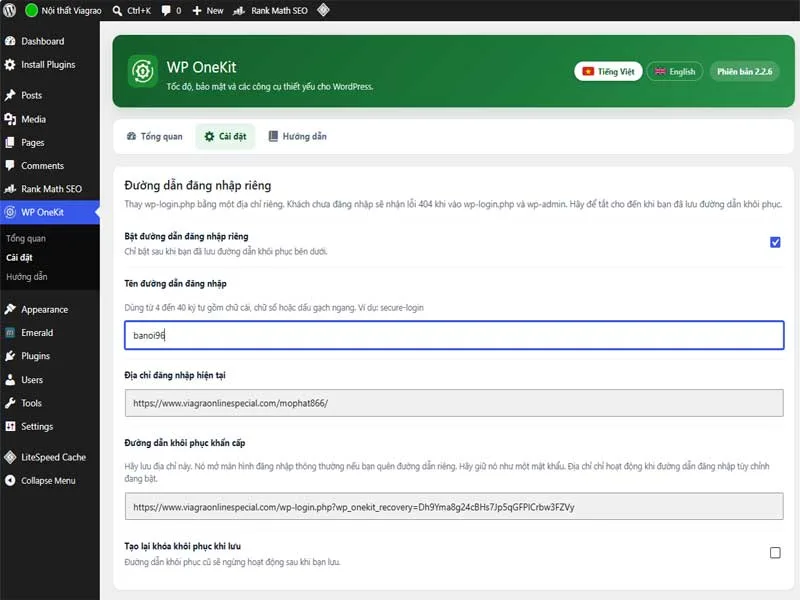Click the Emerald sidebar icon
The height and width of the screenshot is (600, 800).
click(x=10, y=333)
